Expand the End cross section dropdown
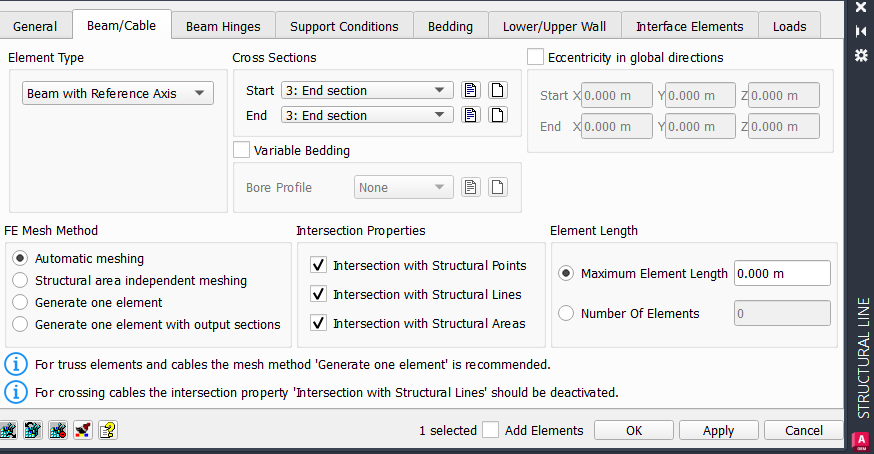 pos(367,115)
